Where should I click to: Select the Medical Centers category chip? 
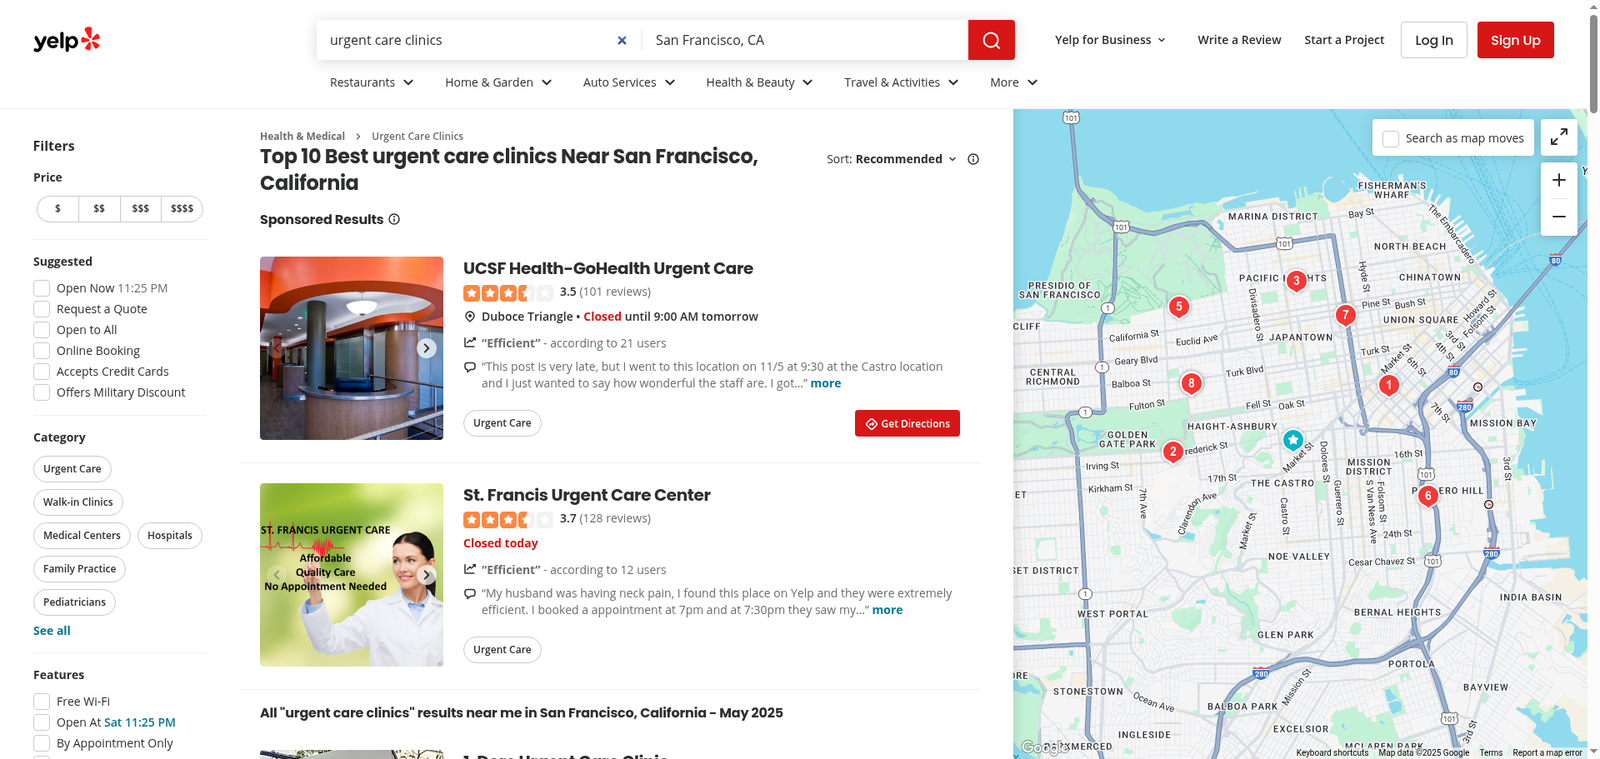coord(82,536)
